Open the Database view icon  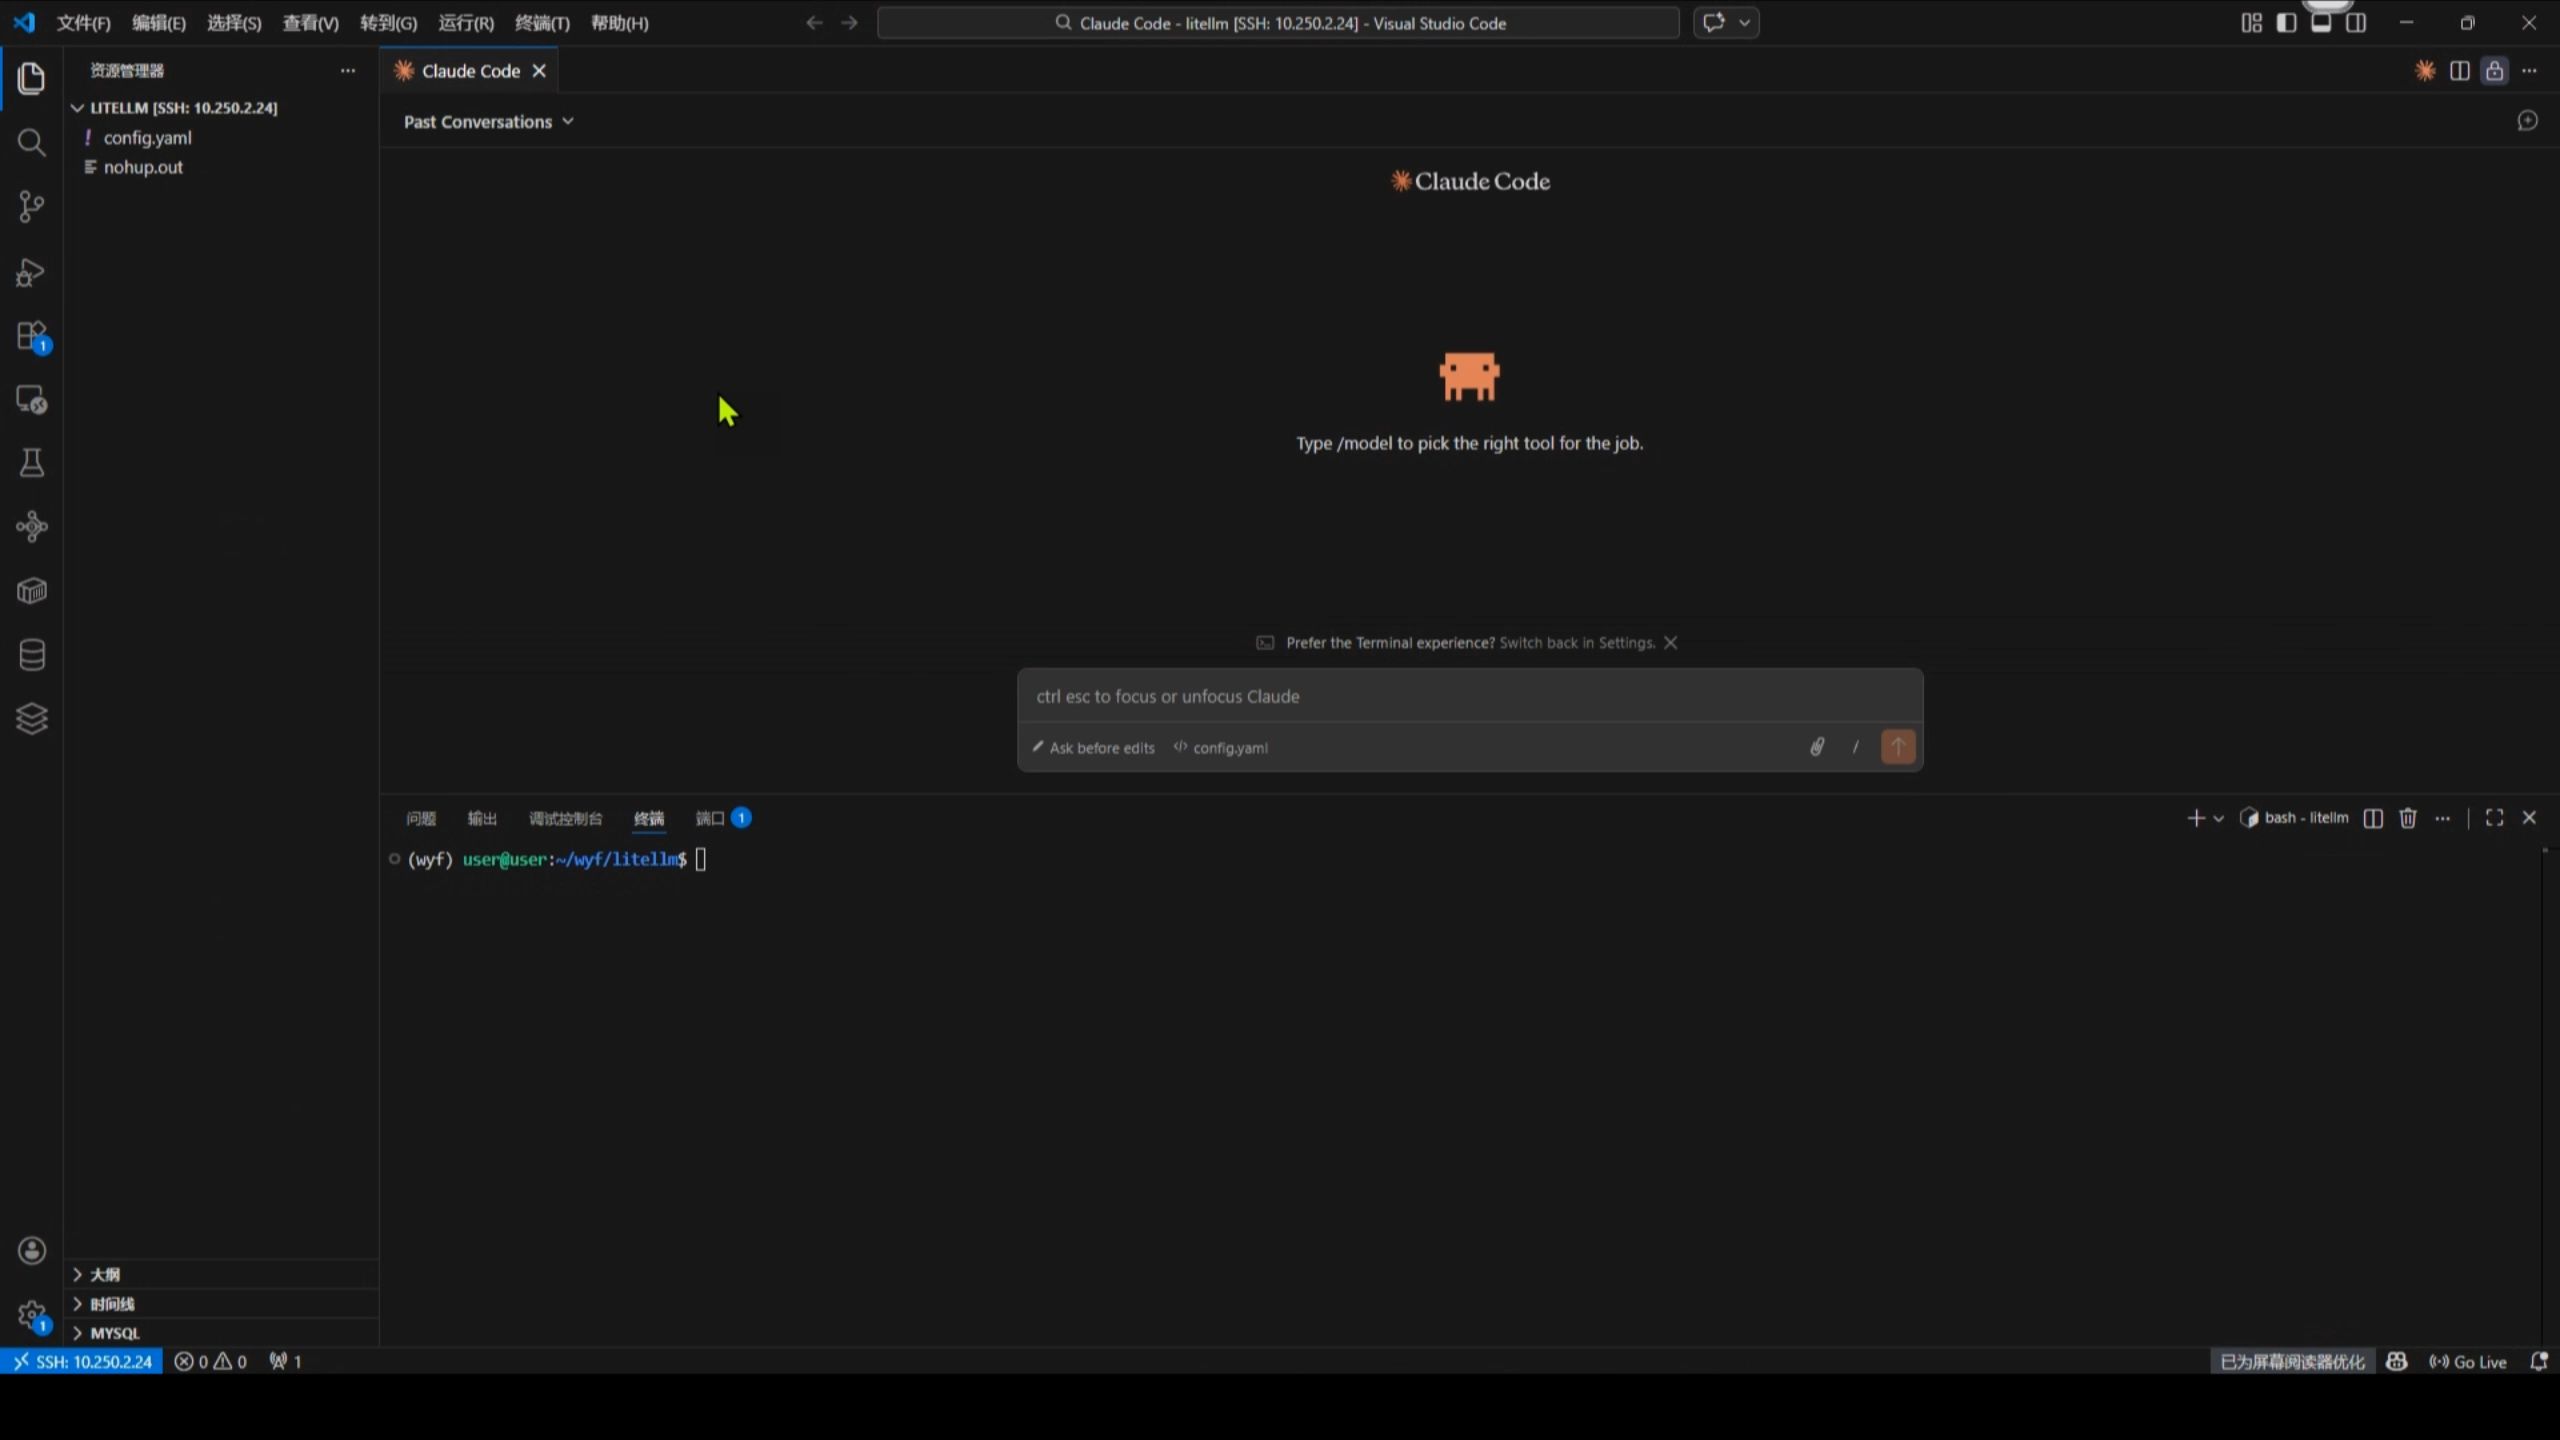click(31, 655)
